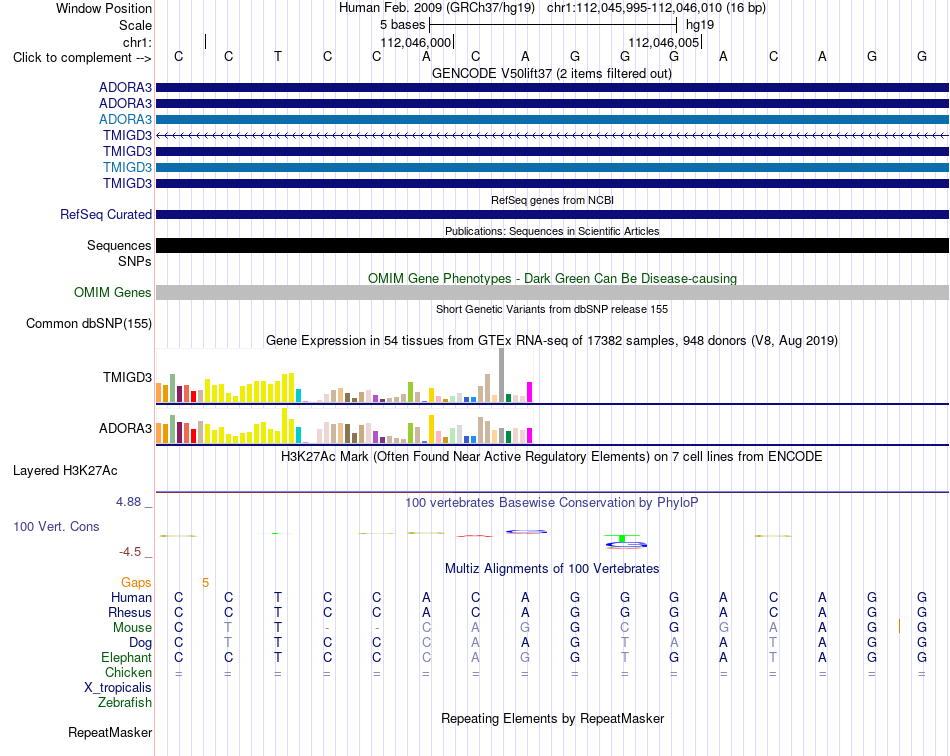Click the X_tropicalis alignment row label
This screenshot has width=950, height=756.
(x=118, y=688)
